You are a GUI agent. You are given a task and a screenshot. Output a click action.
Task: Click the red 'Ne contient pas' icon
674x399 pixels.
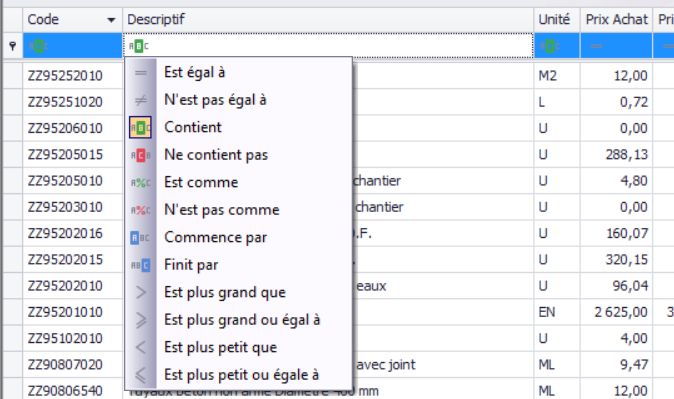141,155
